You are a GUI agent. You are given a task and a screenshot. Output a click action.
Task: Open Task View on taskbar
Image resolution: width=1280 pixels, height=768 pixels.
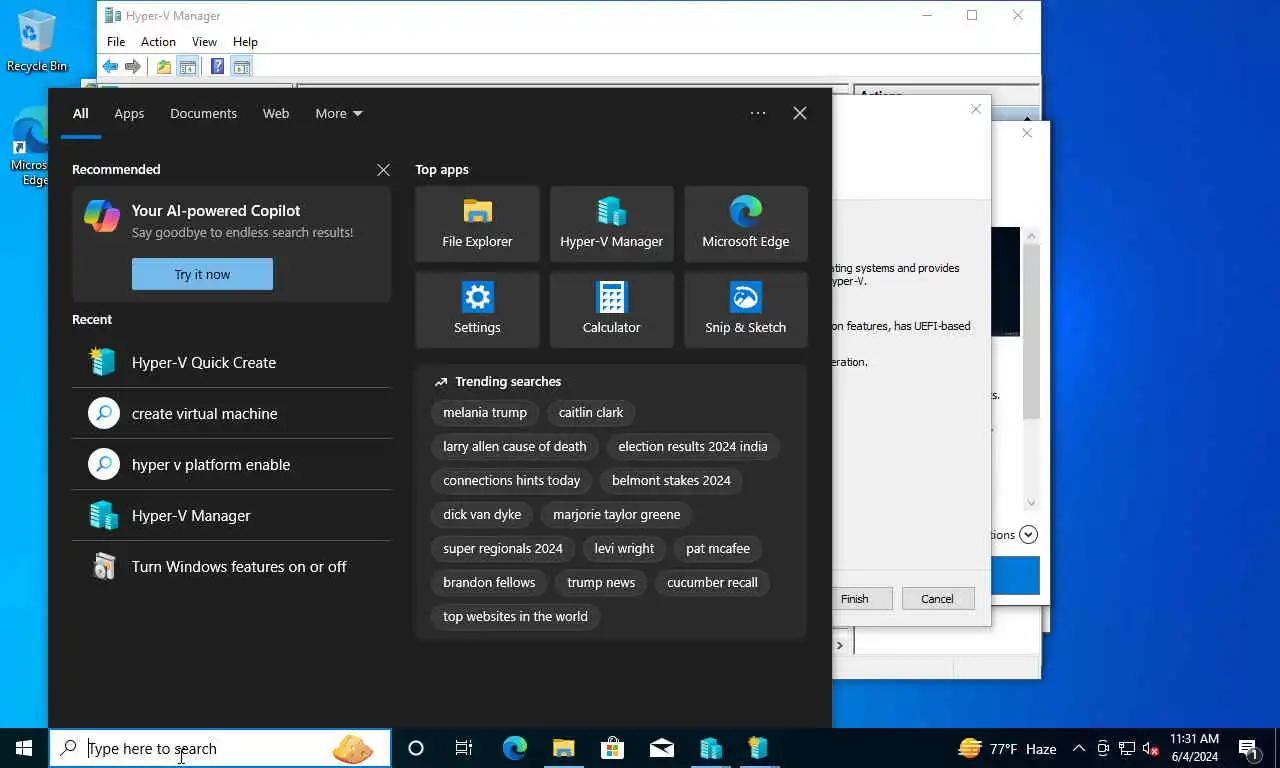(464, 748)
